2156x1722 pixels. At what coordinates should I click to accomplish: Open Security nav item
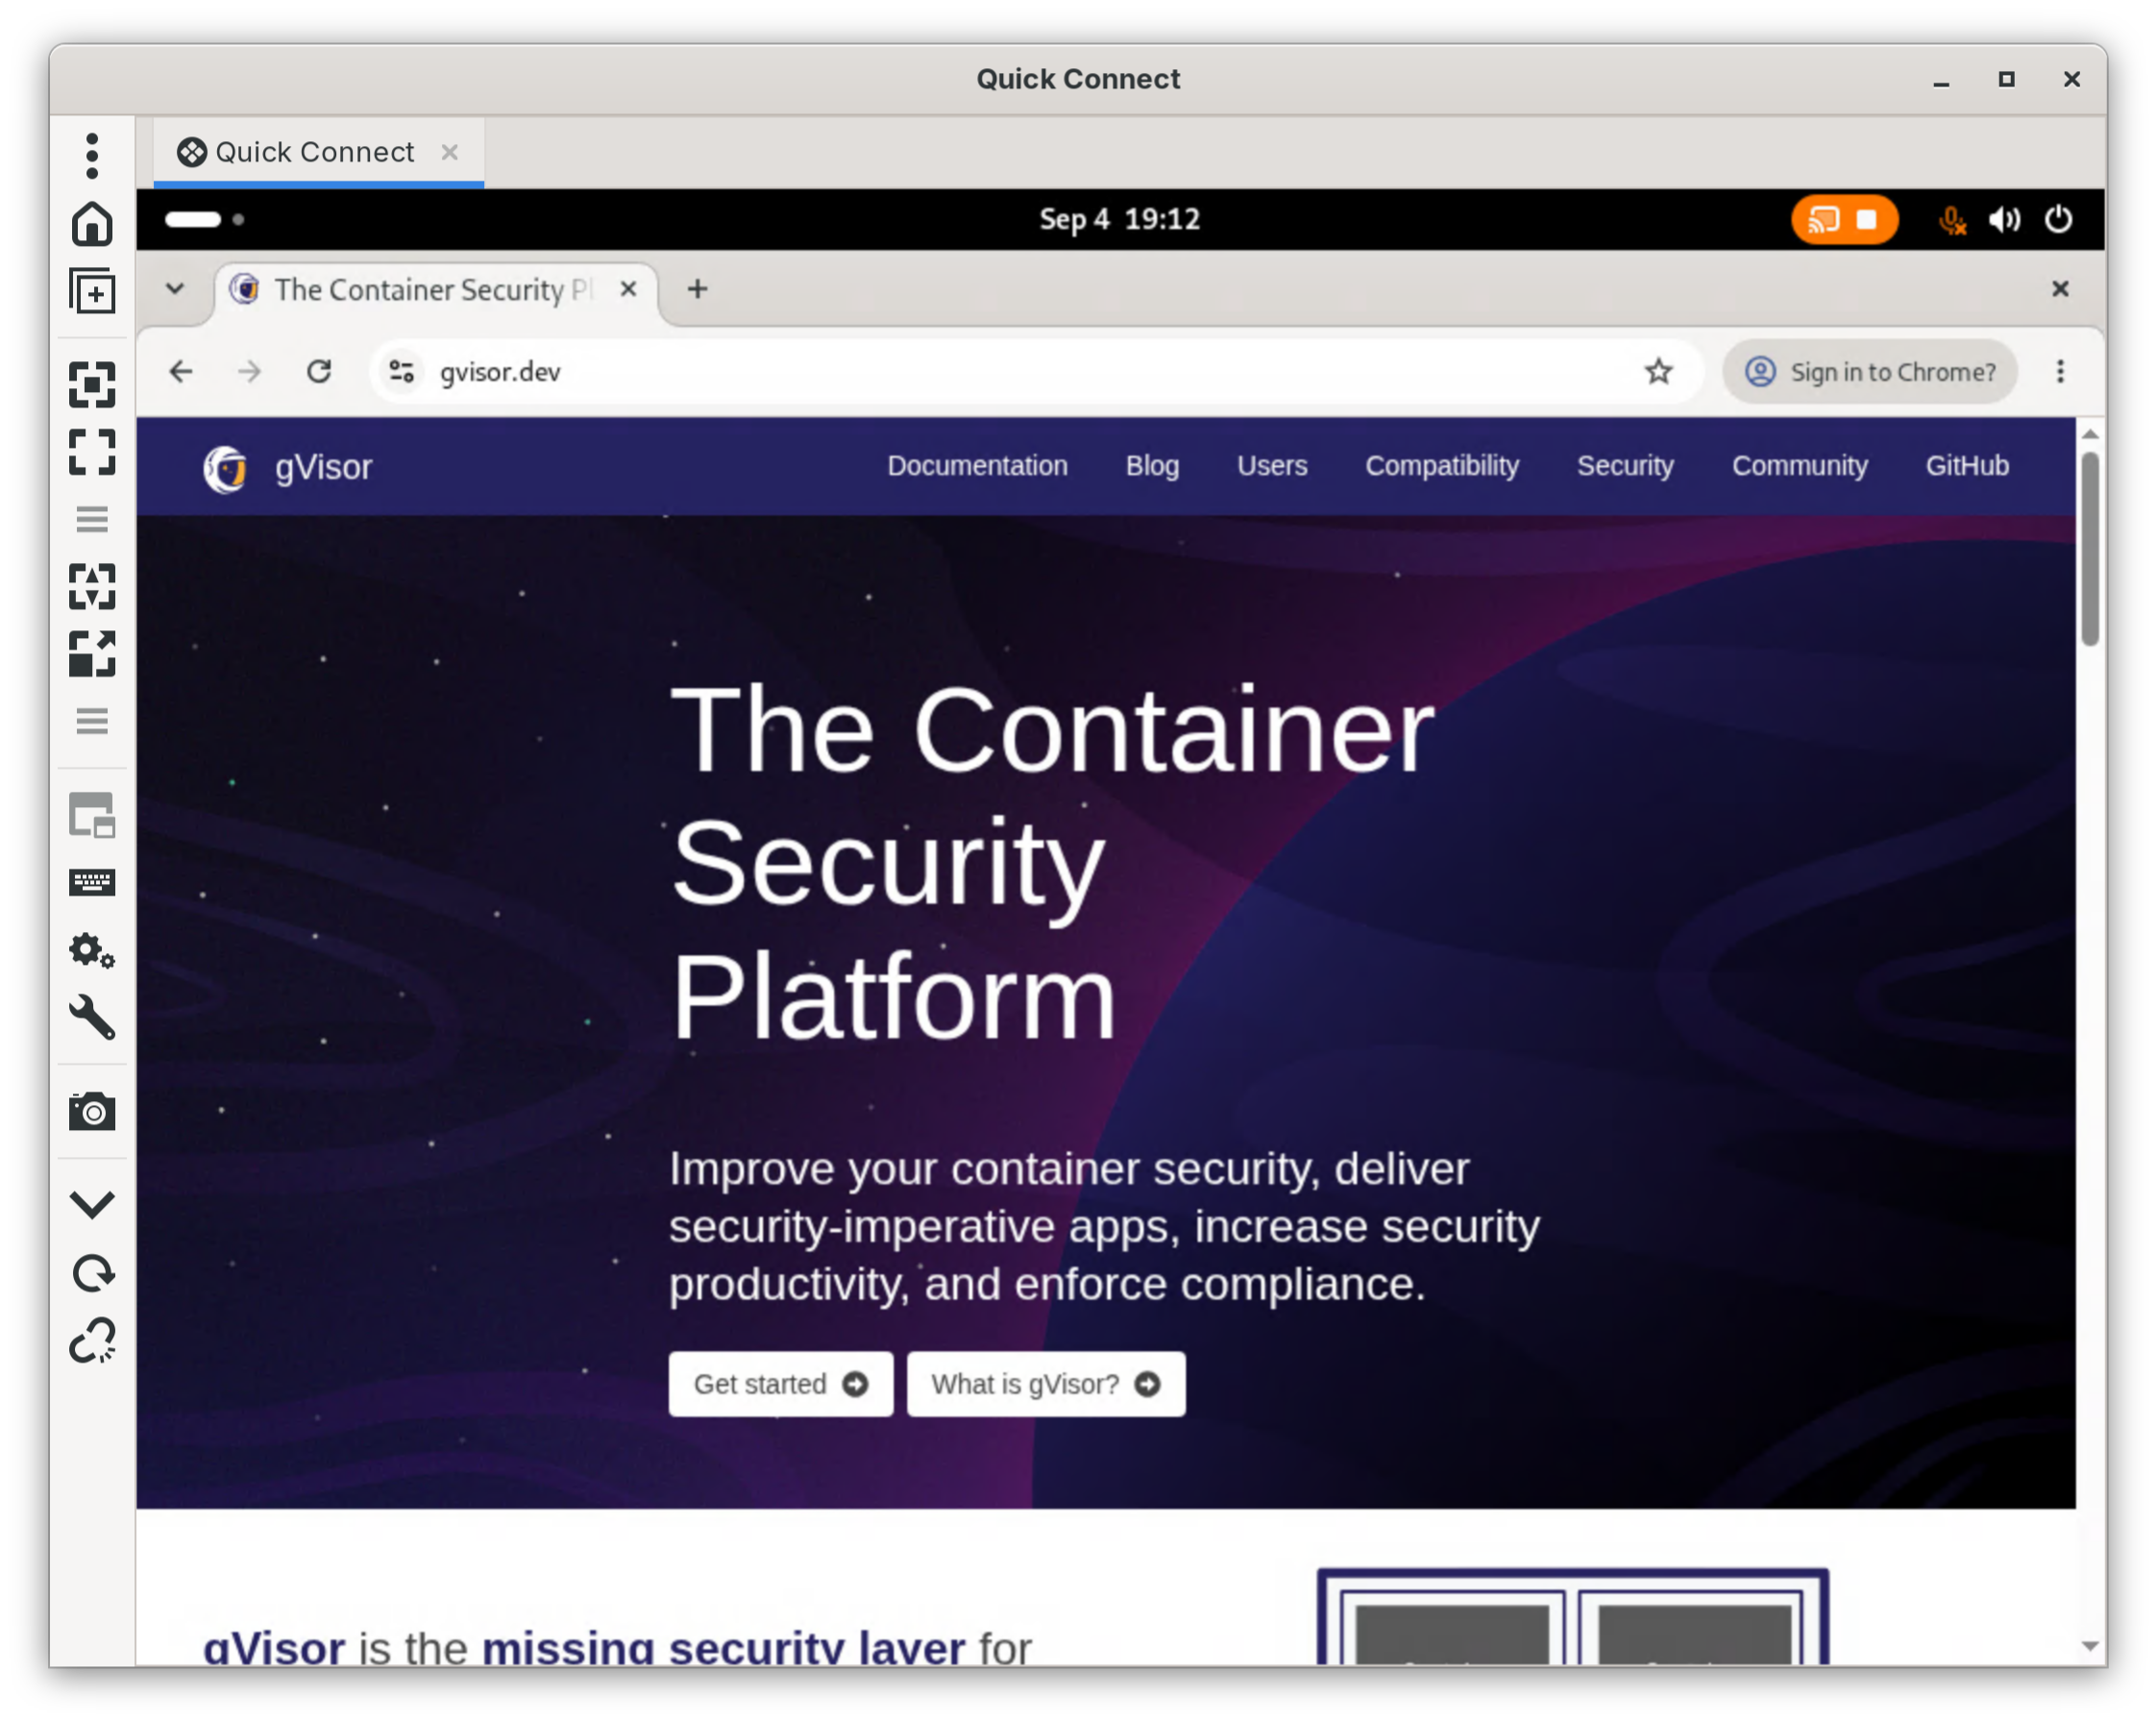click(1625, 466)
